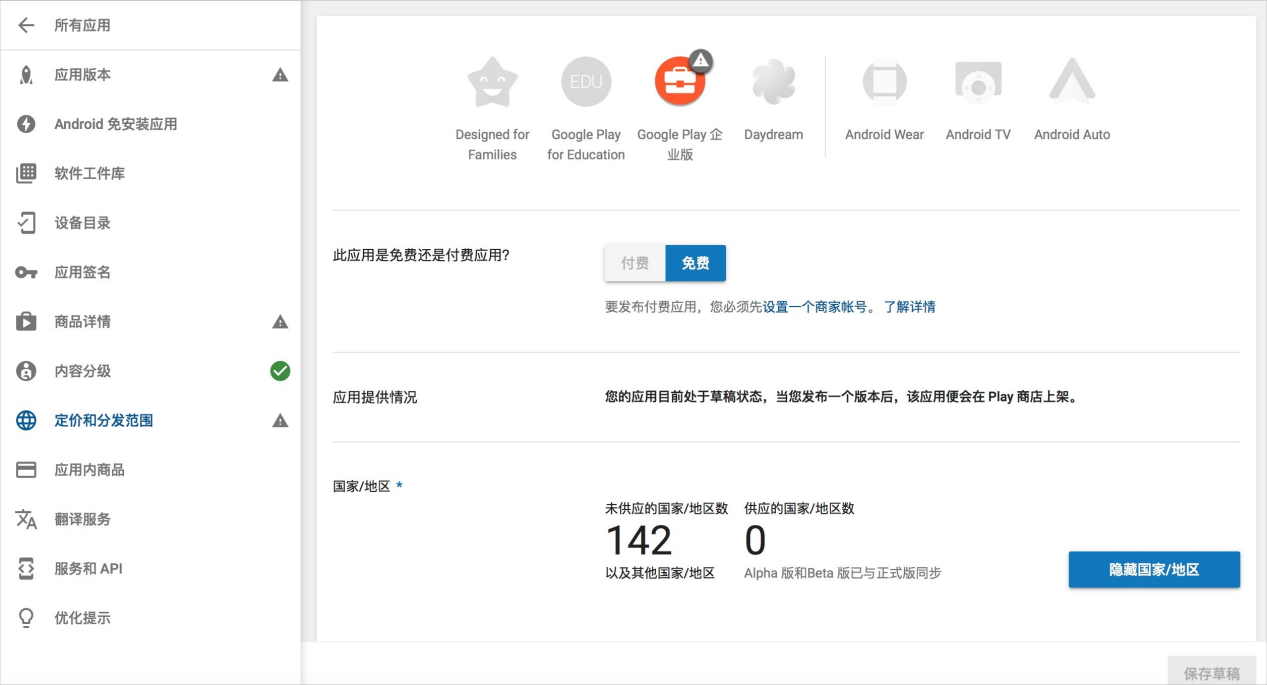This screenshot has width=1267, height=685.
Task: Follow the 设置一个商家帐号 link
Action: [815, 307]
